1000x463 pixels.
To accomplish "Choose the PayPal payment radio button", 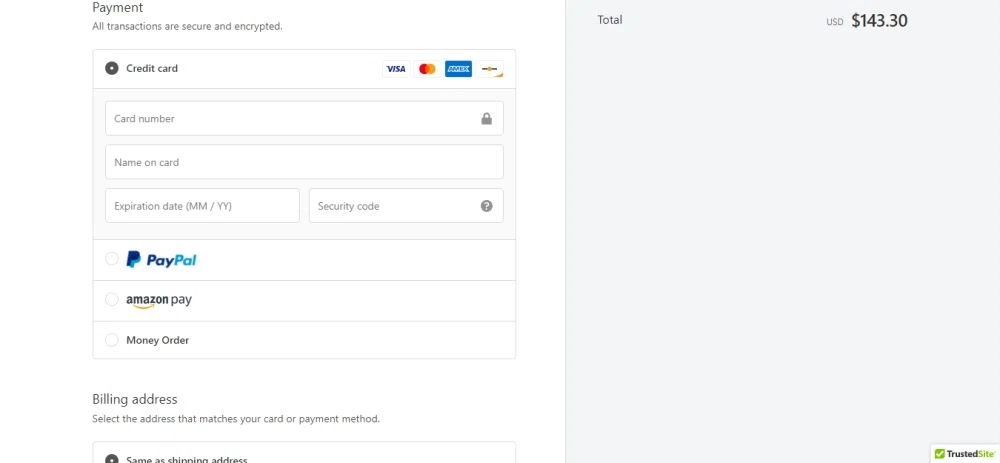I will tap(112, 260).
